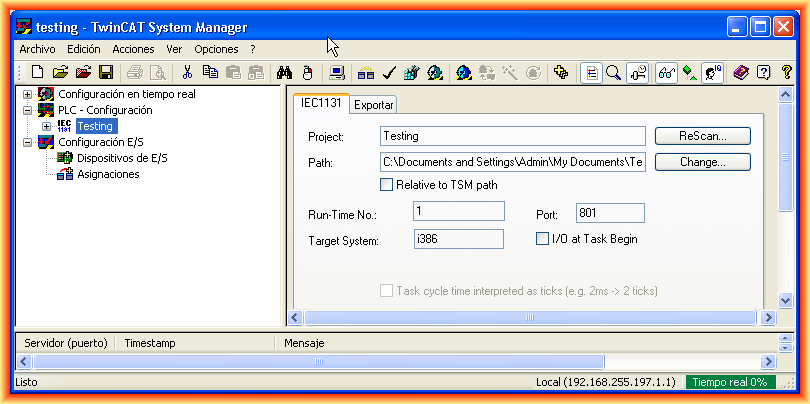Click the choose target system computer icon

338,72
